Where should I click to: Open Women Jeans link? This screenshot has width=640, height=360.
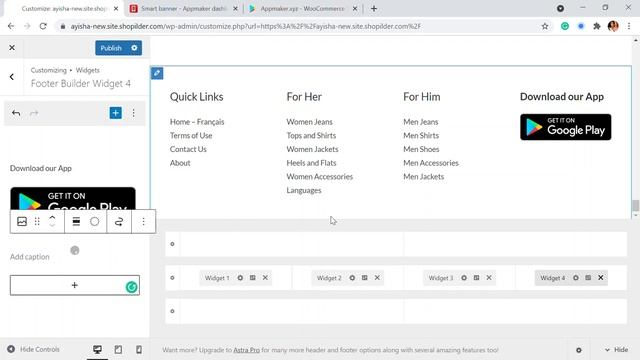[x=309, y=122]
